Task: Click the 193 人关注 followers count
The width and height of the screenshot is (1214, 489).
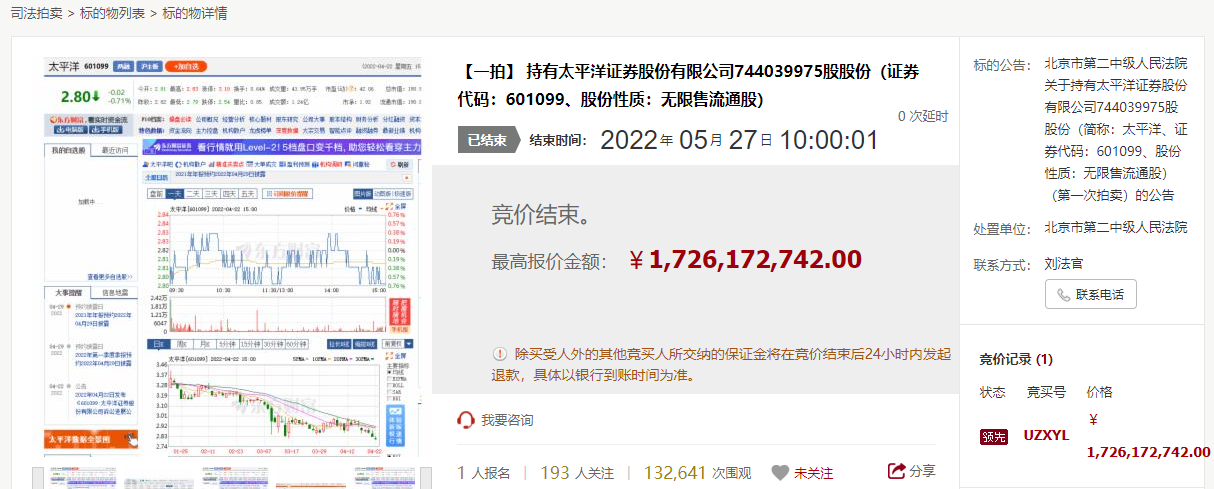Action: coord(577,472)
